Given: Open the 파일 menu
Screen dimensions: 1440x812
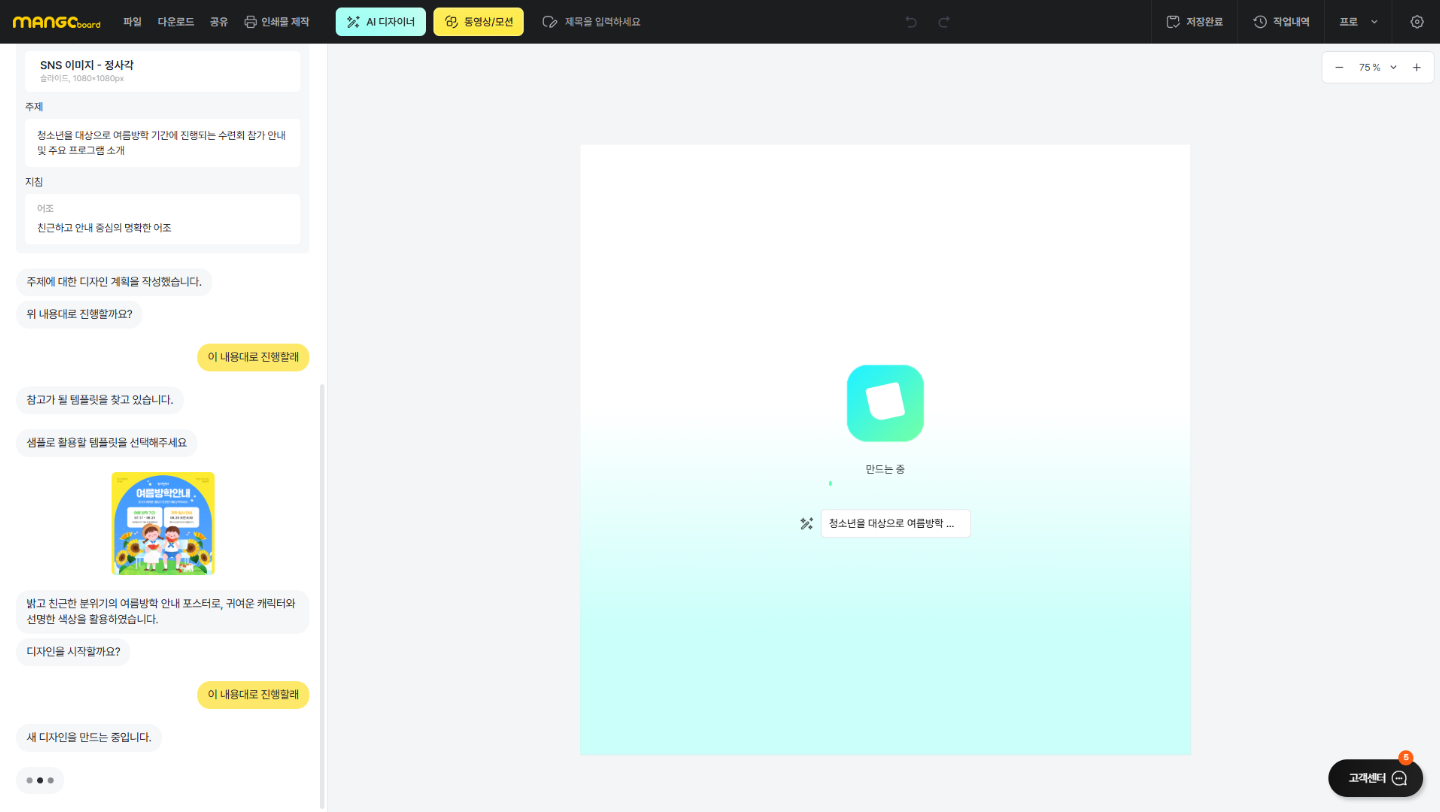Looking at the screenshot, I should [x=132, y=22].
